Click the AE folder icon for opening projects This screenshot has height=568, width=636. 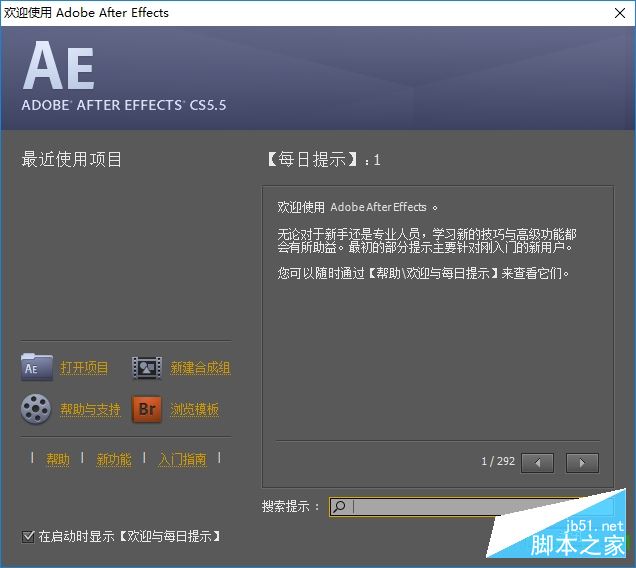37,367
